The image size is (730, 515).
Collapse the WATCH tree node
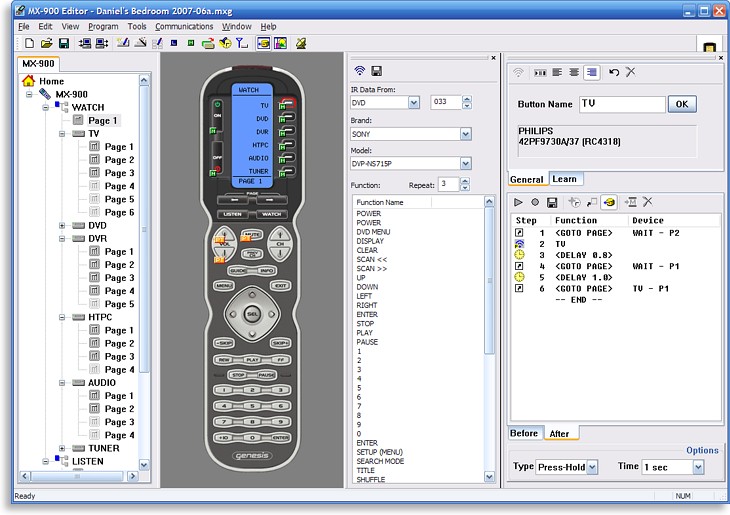click(x=45, y=108)
